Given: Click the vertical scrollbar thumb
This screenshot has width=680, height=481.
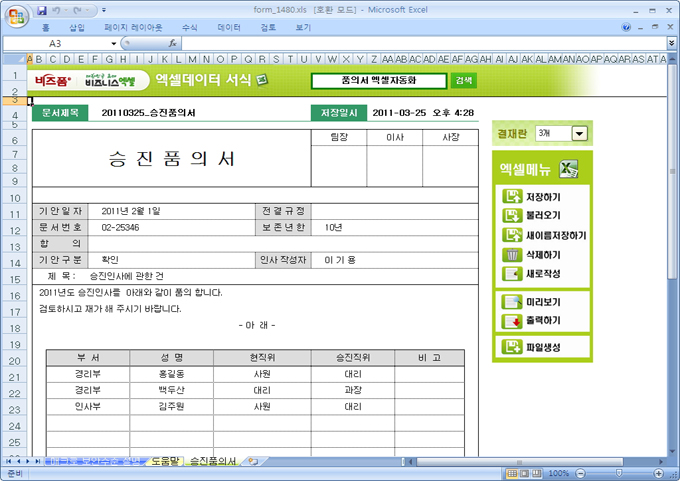Looking at the screenshot, I should 672,172.
